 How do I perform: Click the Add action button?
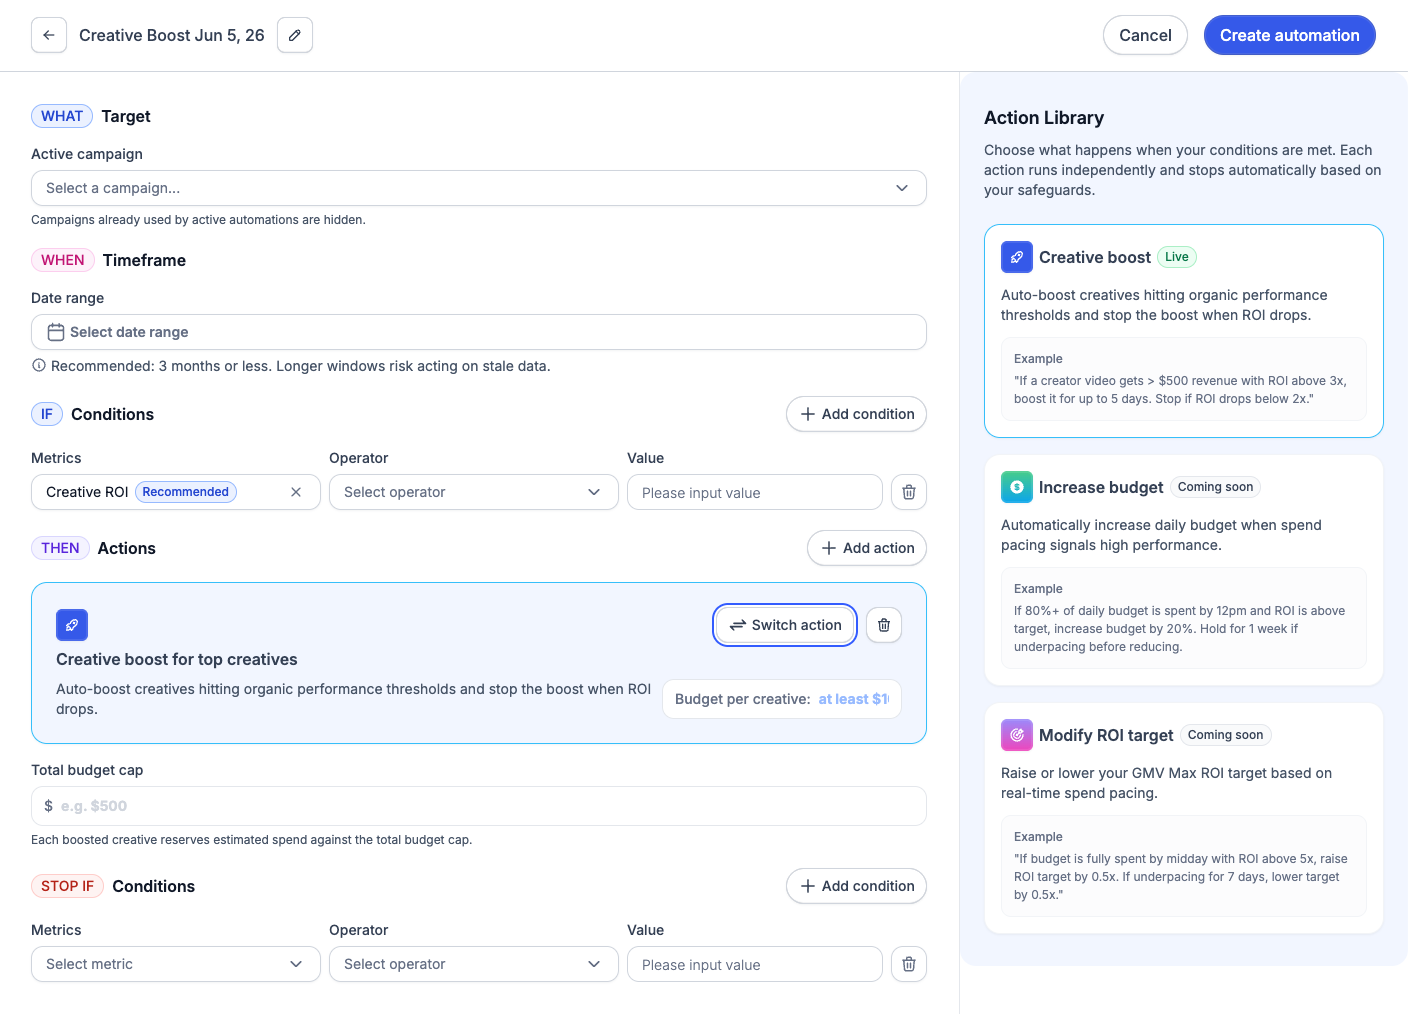tap(867, 548)
